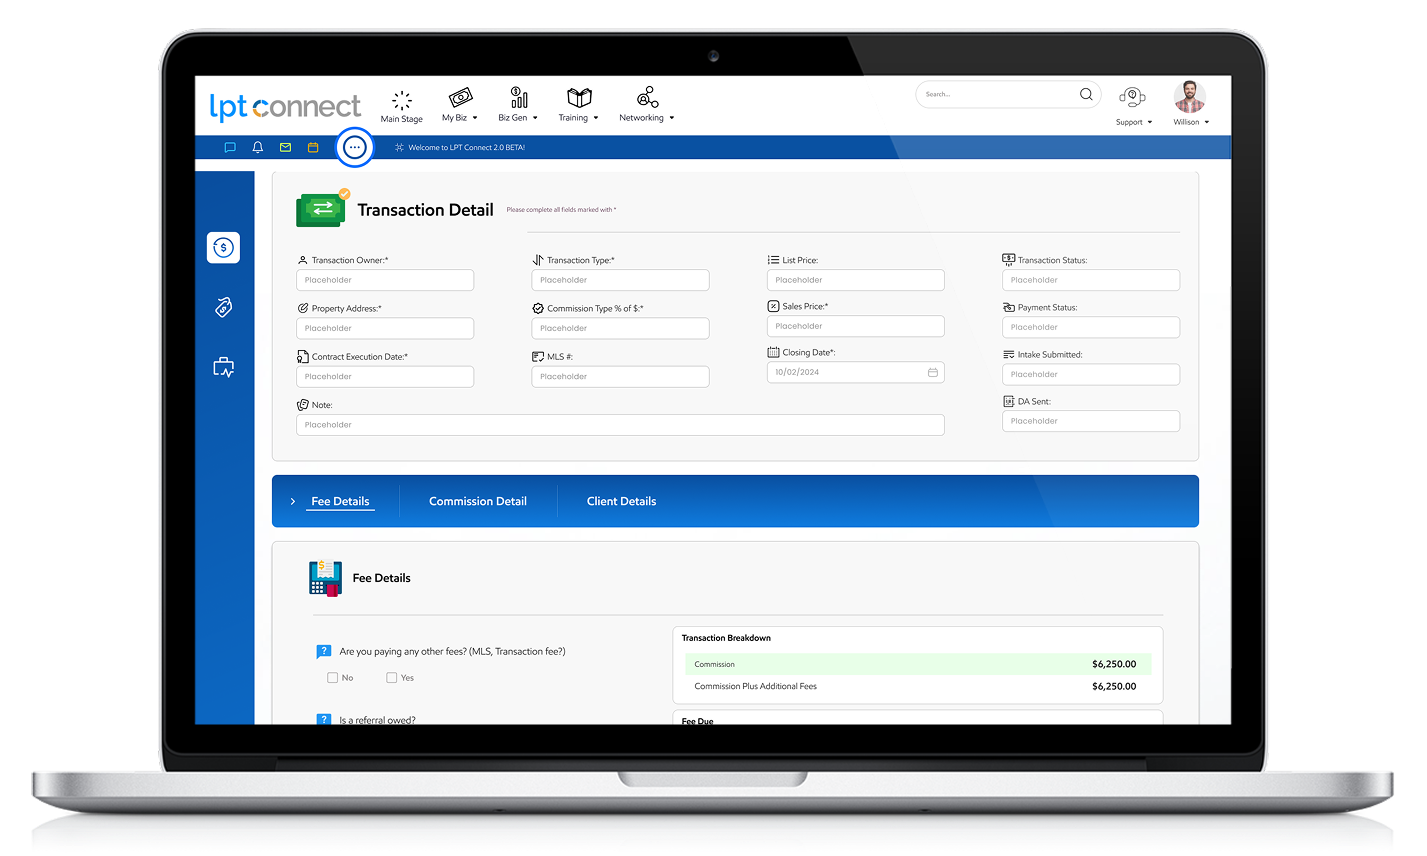Click the Sales Price field
This screenshot has height=856, width=1427.
(x=856, y=326)
